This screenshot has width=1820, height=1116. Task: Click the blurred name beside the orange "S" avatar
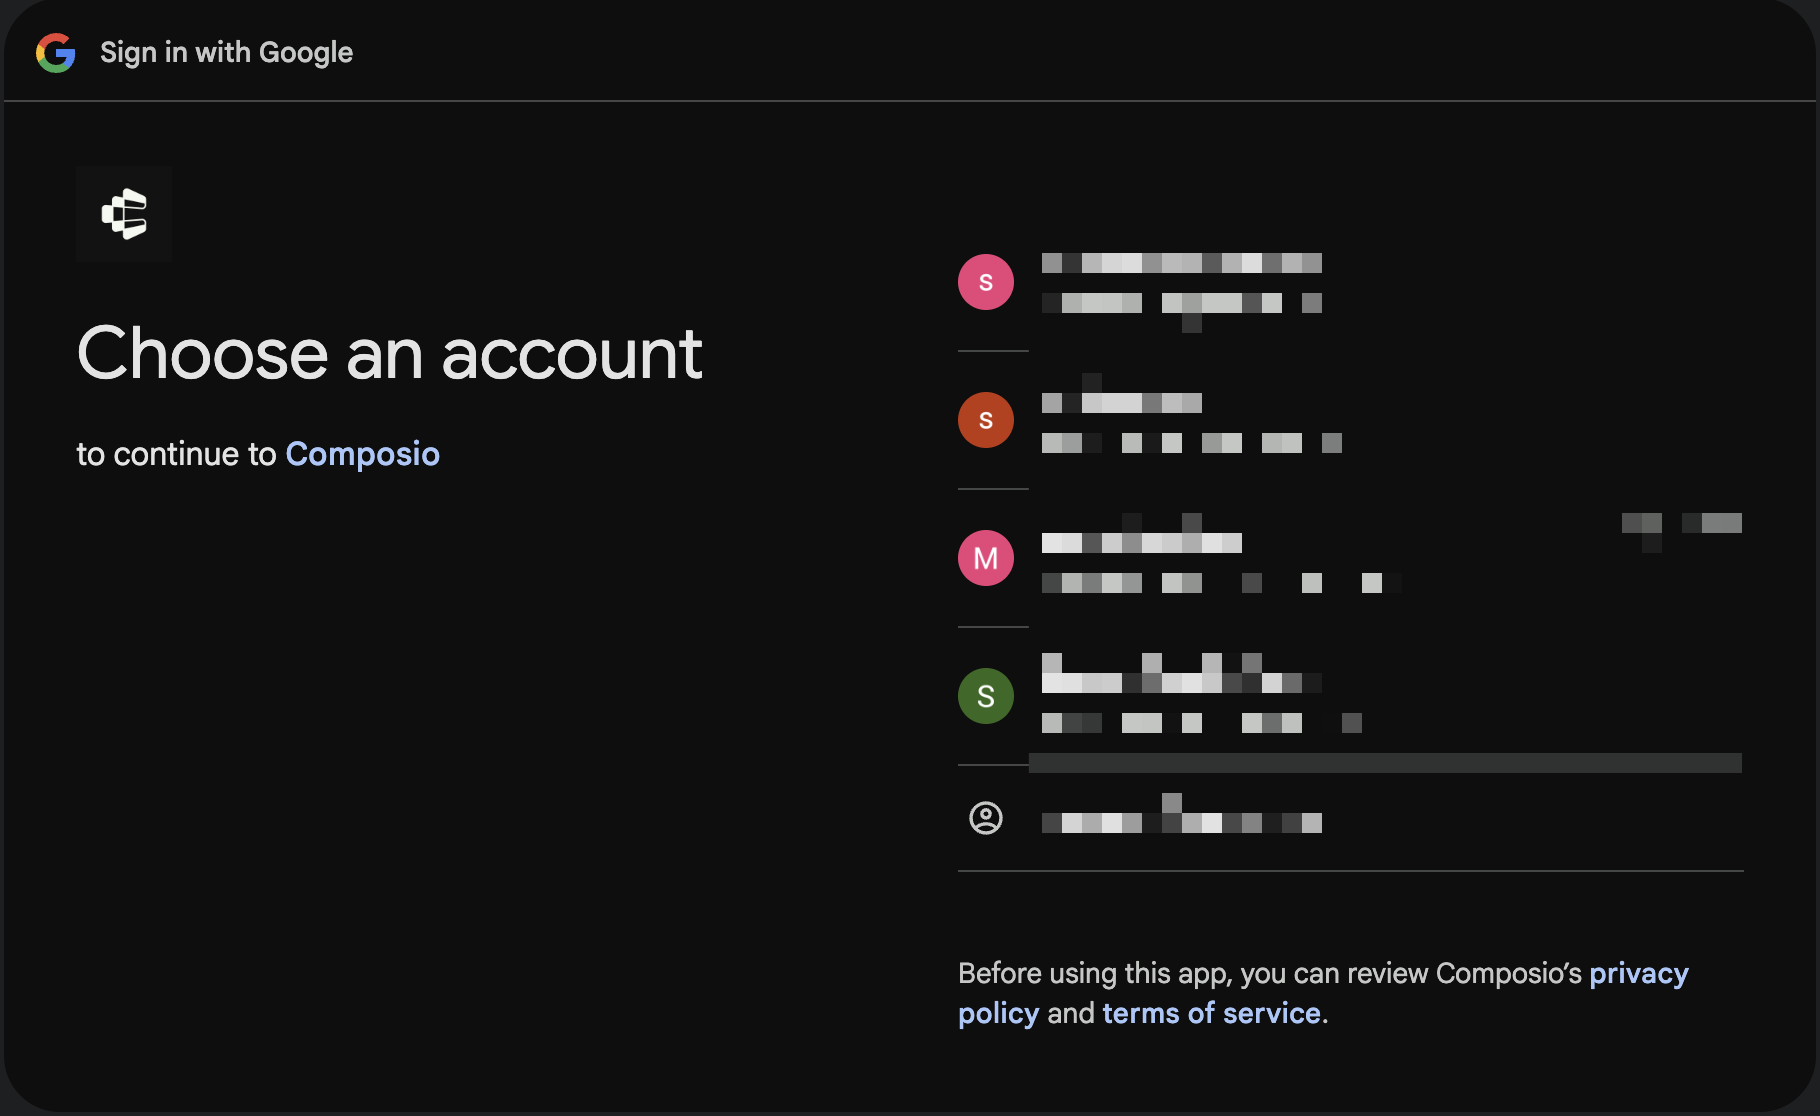pyautogui.click(x=1121, y=402)
